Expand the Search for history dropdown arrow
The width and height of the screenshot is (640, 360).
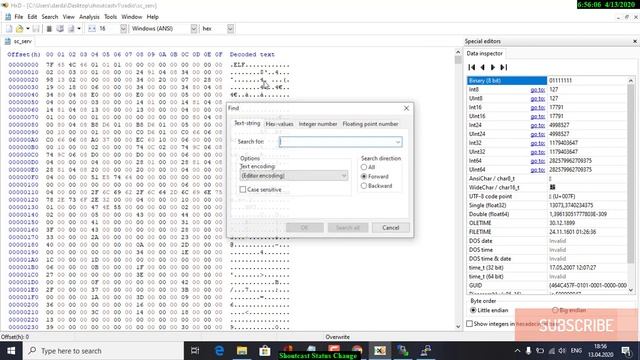coord(398,142)
